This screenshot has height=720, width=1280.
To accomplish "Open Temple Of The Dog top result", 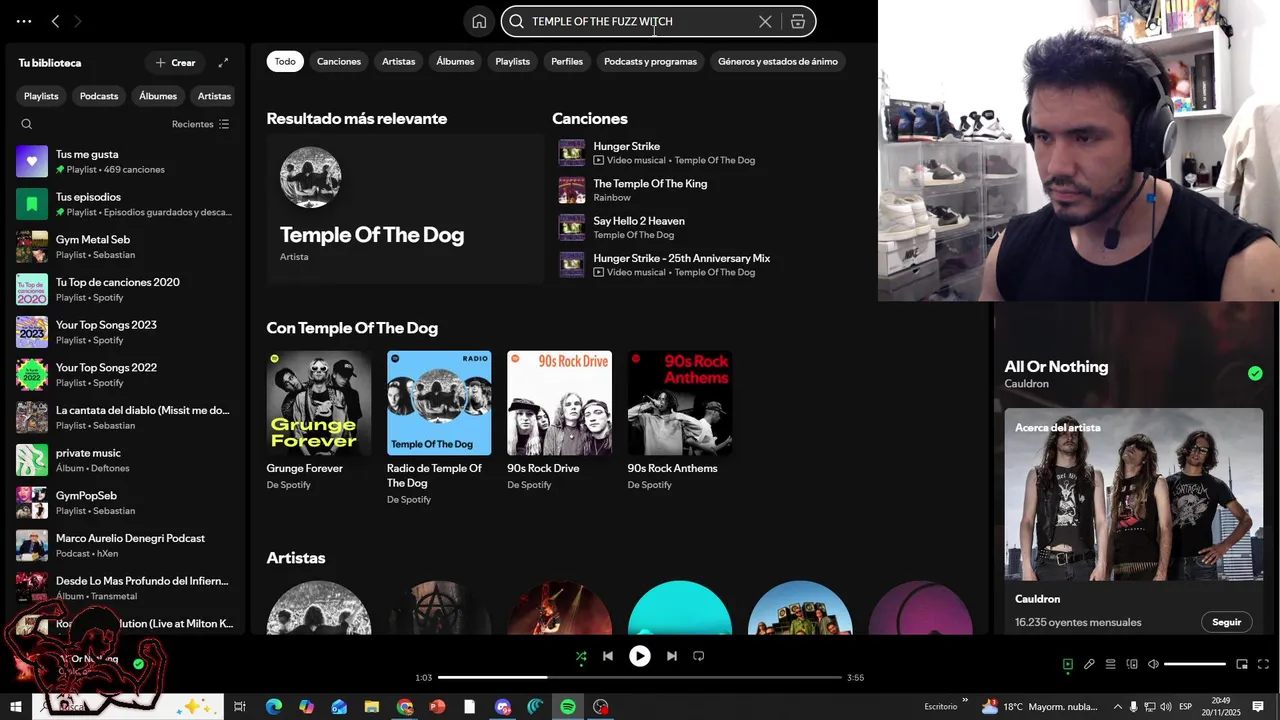I will pos(405,209).
